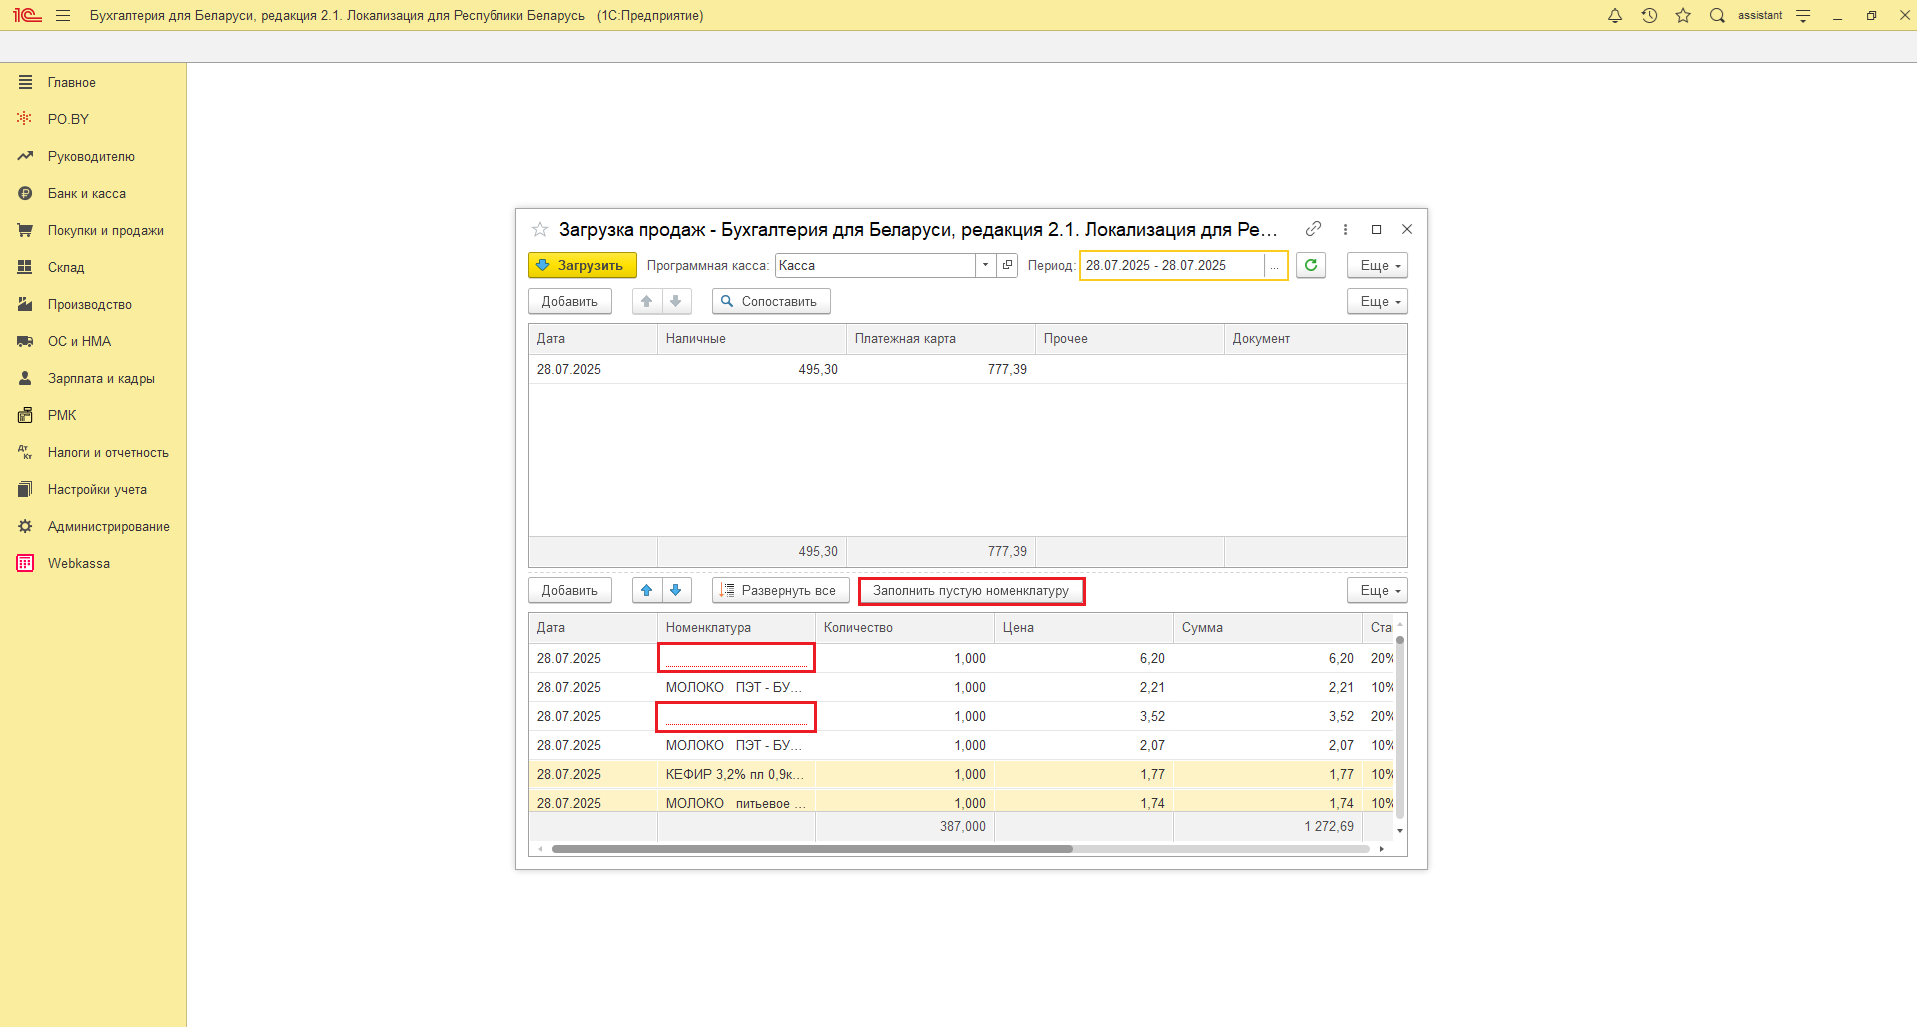Click the Документ column header

[1316, 339]
